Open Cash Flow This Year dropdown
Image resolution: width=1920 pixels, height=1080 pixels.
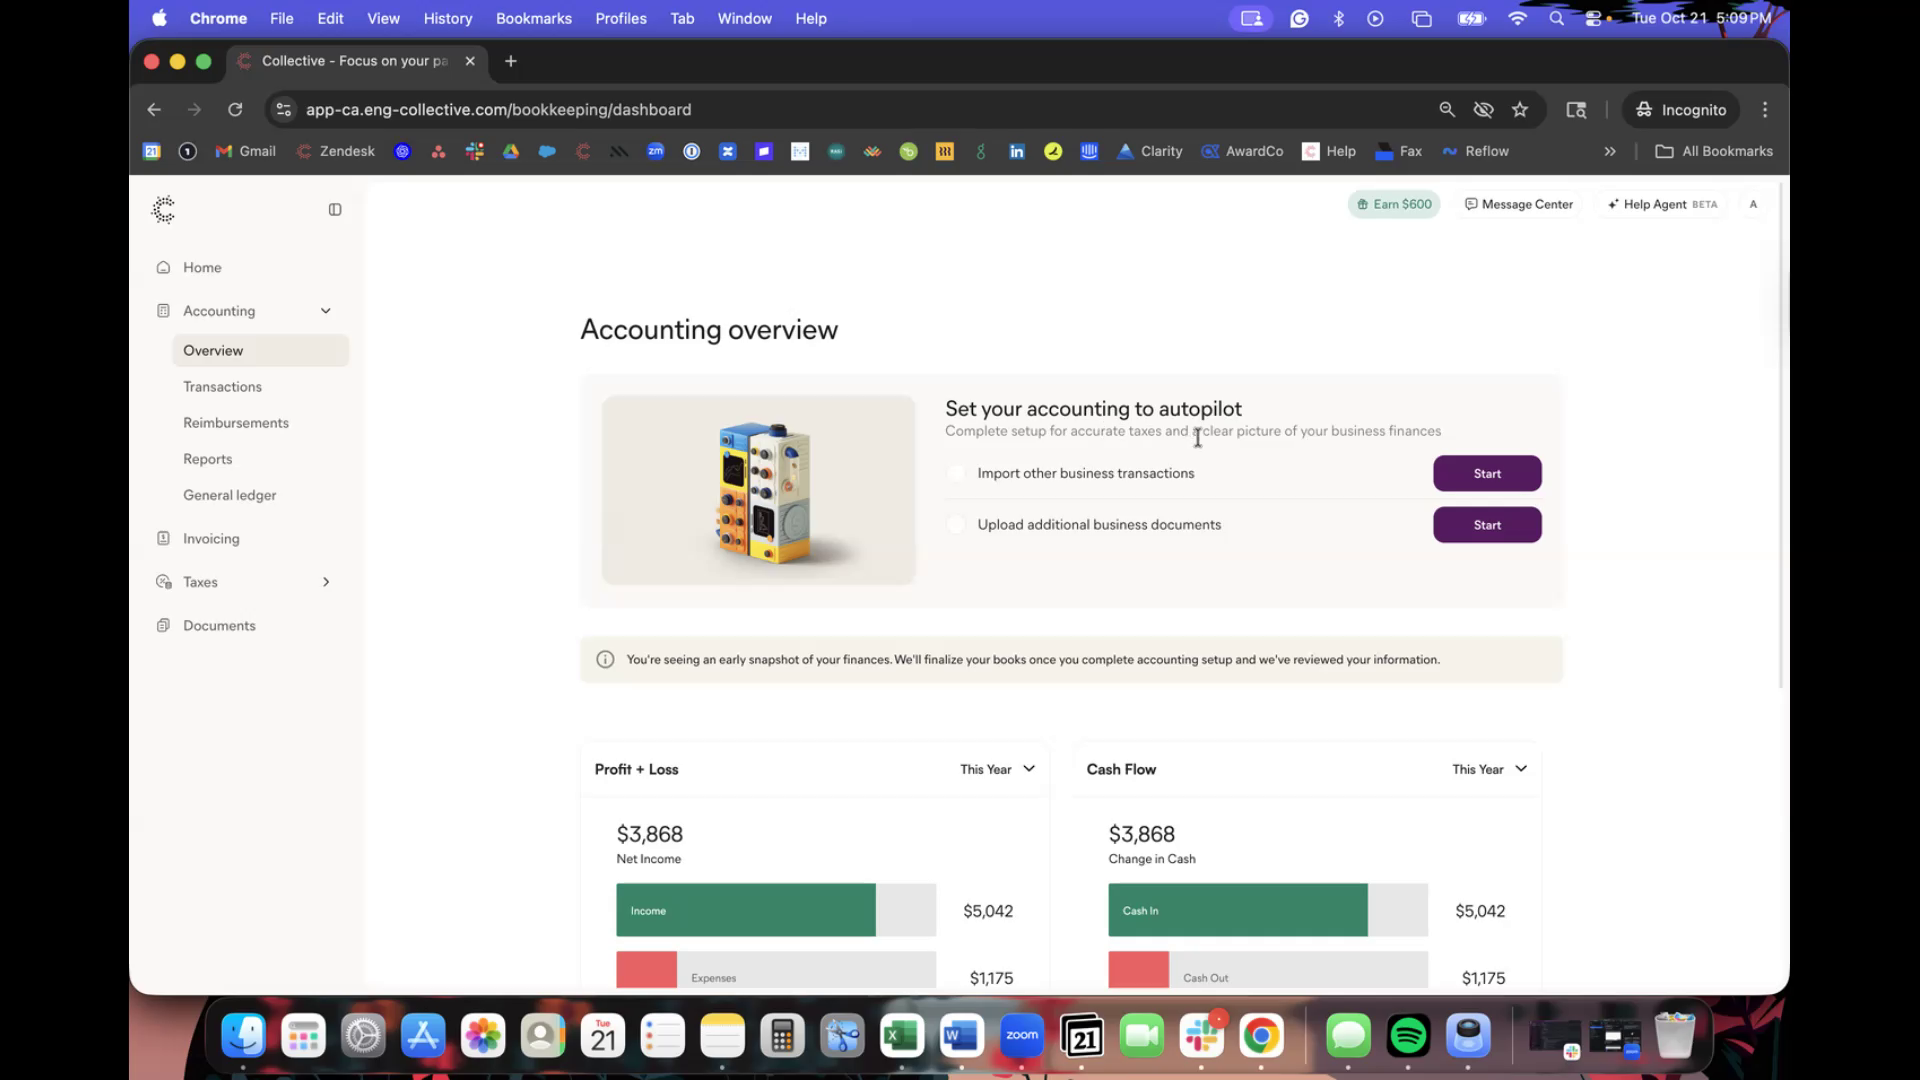click(1489, 769)
